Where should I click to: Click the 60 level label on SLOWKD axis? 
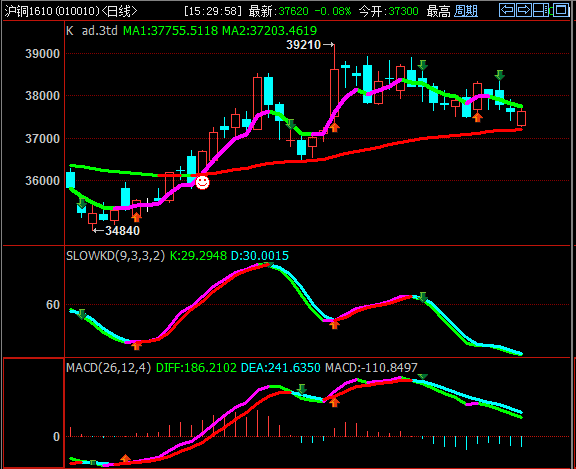(x=53, y=305)
